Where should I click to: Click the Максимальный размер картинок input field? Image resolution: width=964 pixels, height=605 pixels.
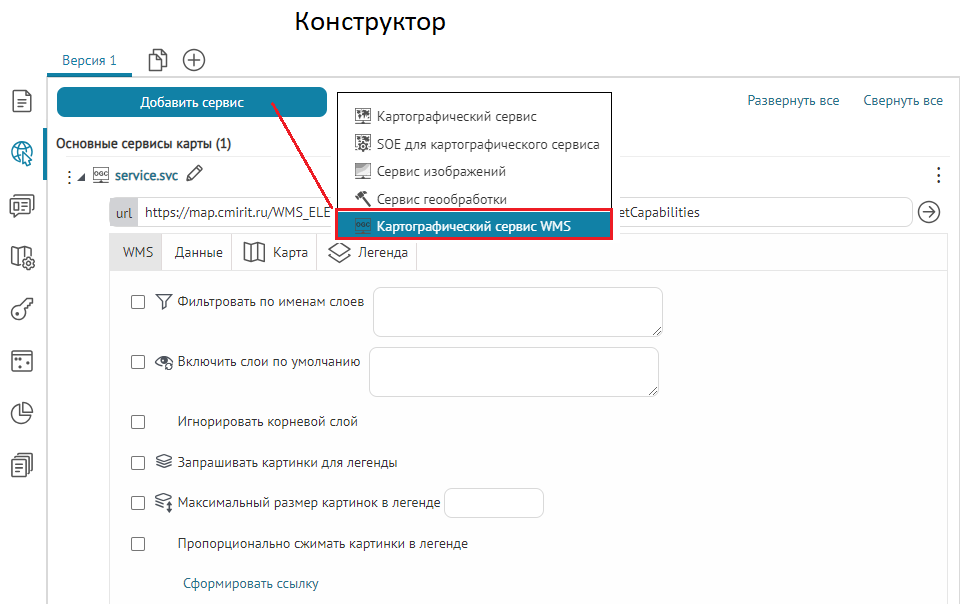point(493,503)
